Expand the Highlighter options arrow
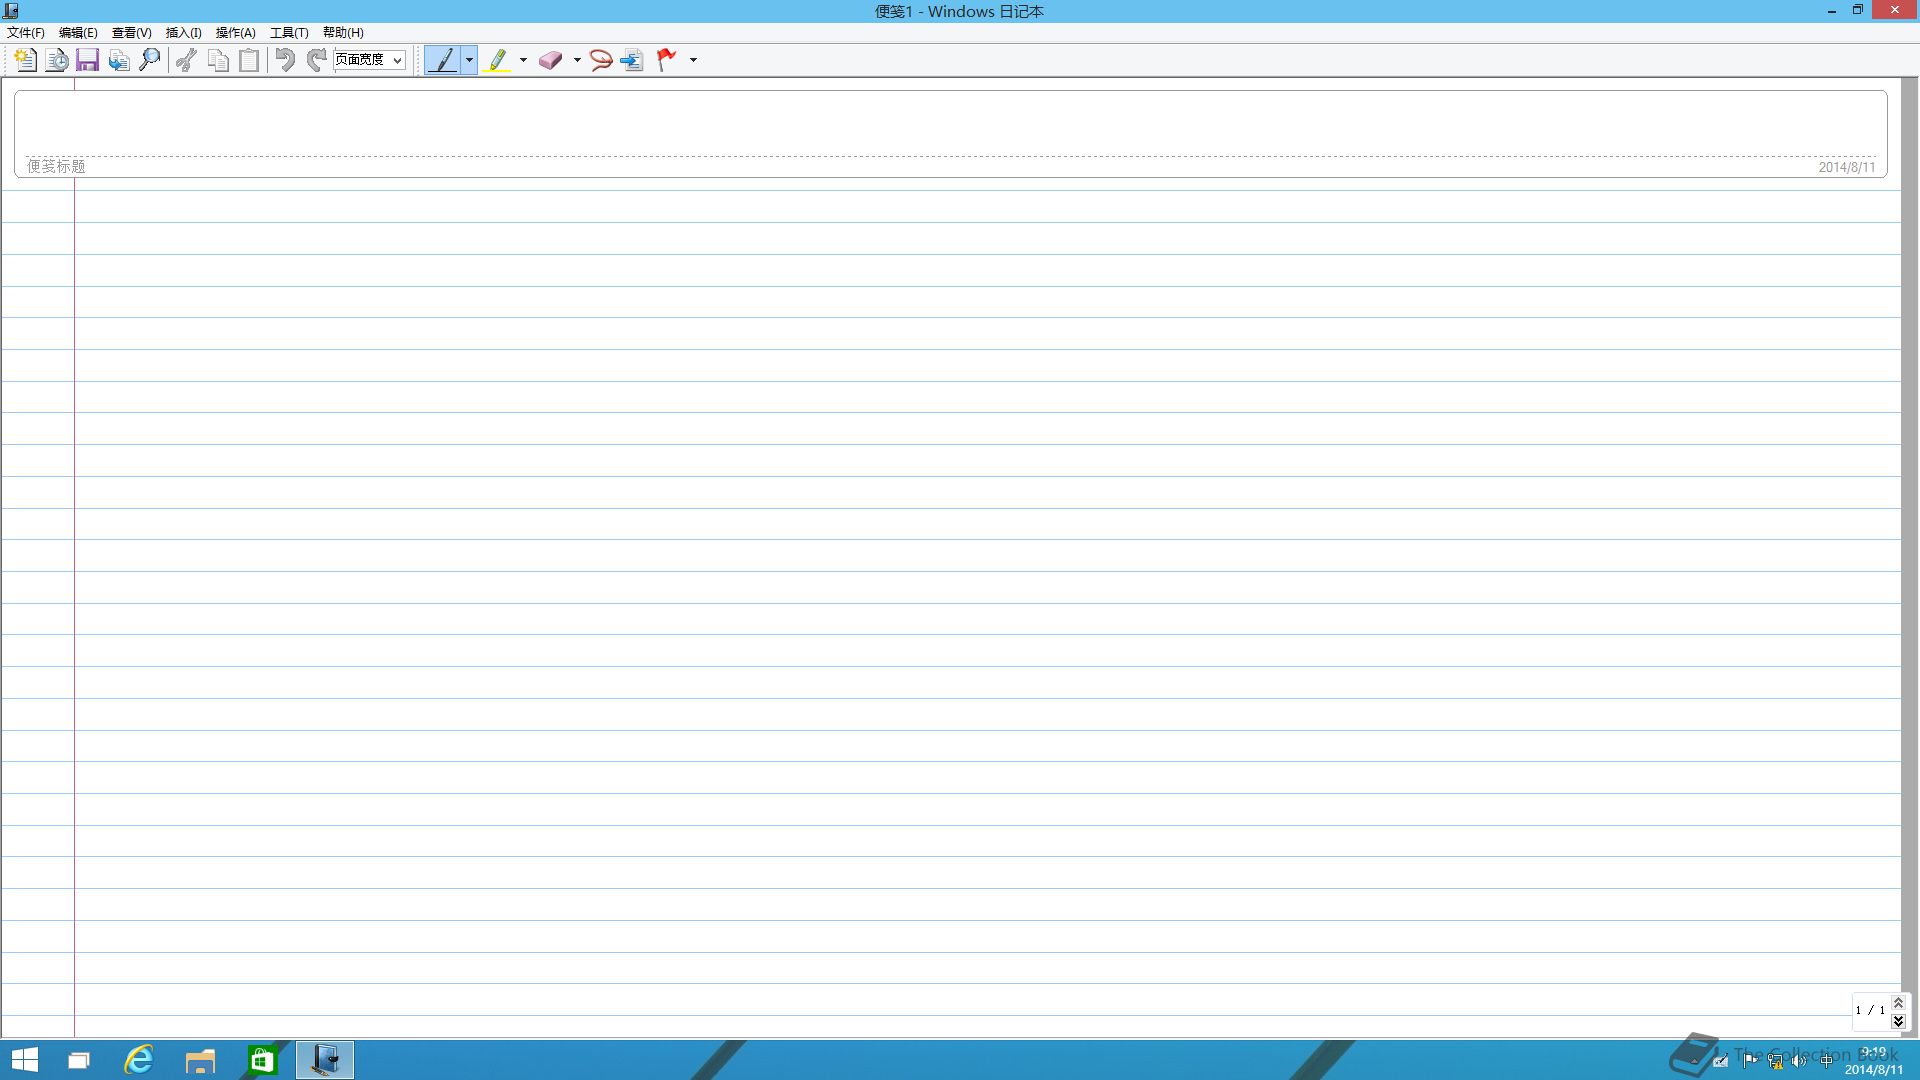The image size is (1920, 1080). (523, 60)
